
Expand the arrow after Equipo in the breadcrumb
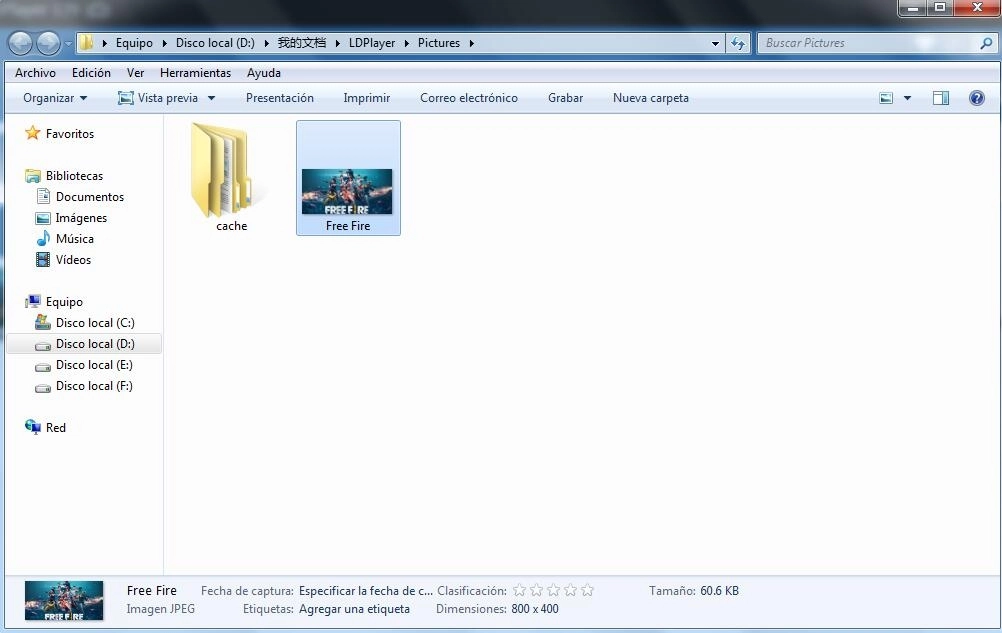(x=164, y=43)
